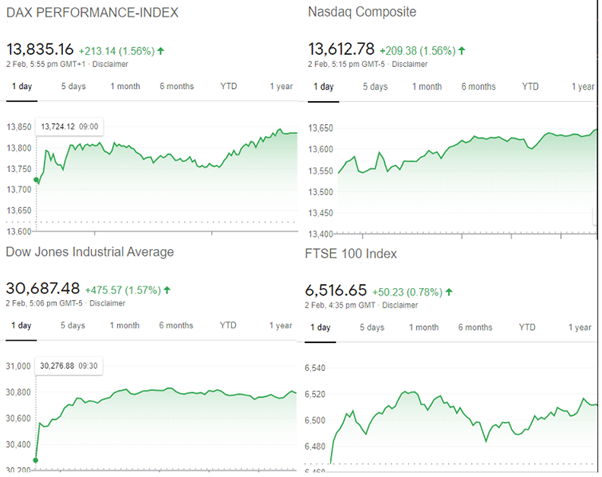
Task: Open the DAX 6 months range
Action: [176, 86]
